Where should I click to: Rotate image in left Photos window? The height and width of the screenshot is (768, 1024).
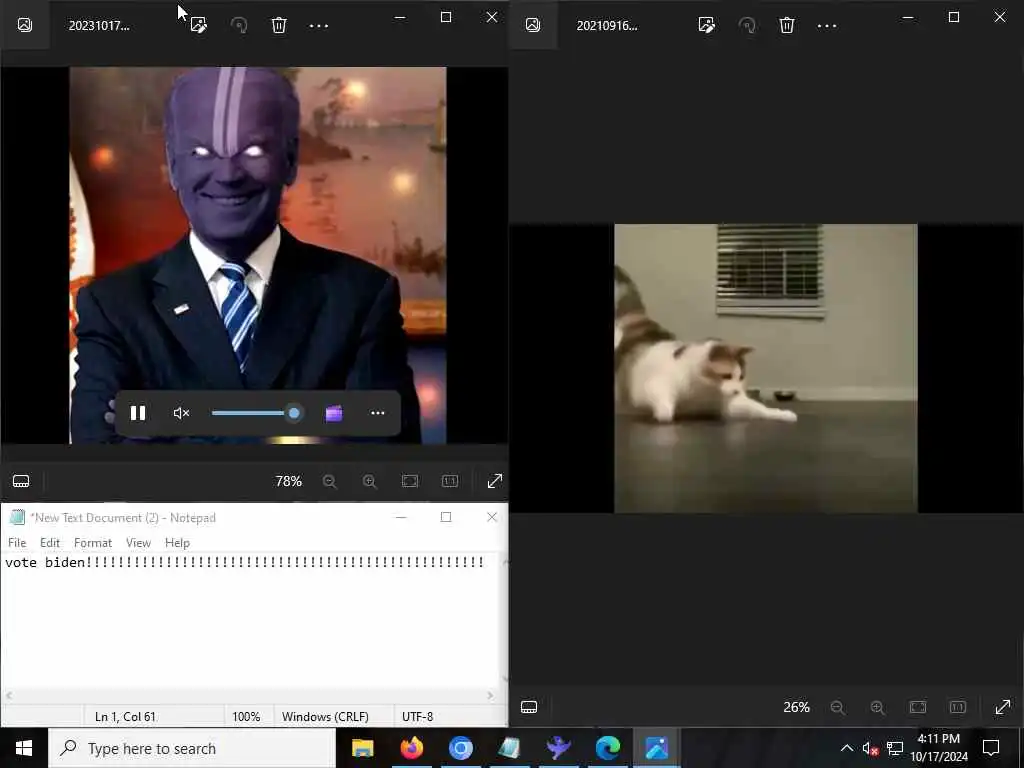(239, 25)
